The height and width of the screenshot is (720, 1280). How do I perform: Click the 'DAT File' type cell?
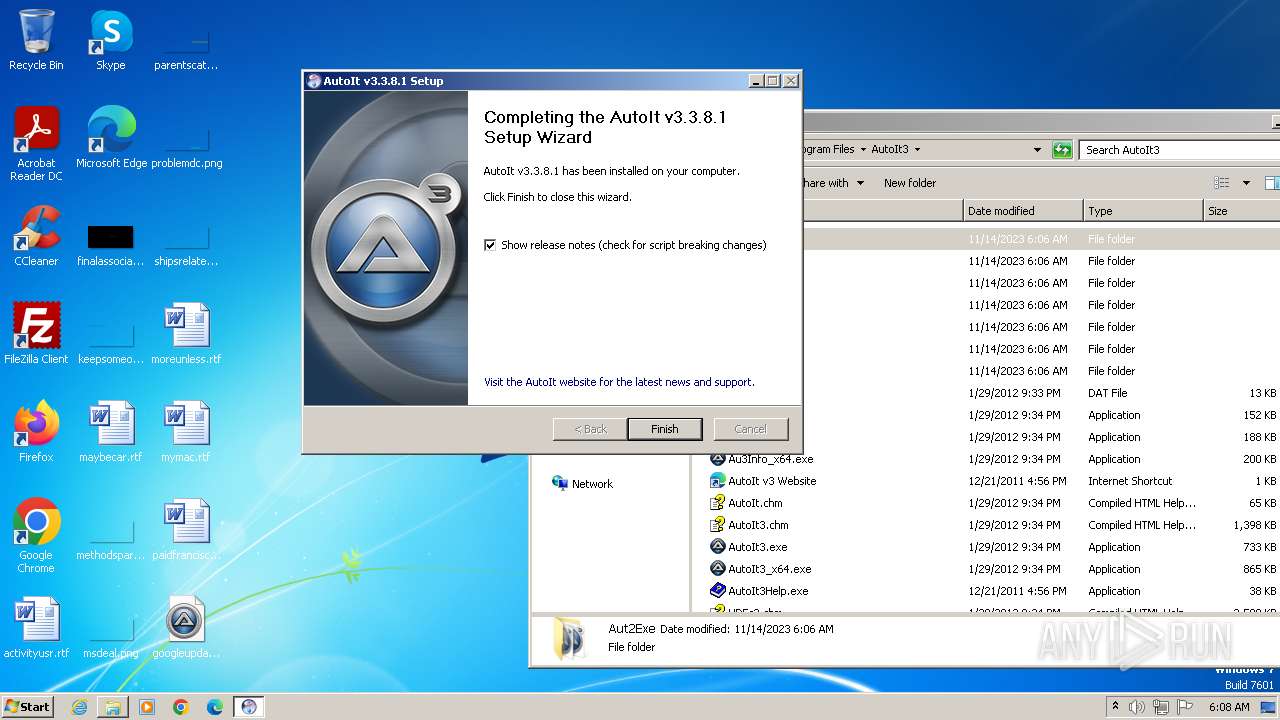coord(1107,393)
